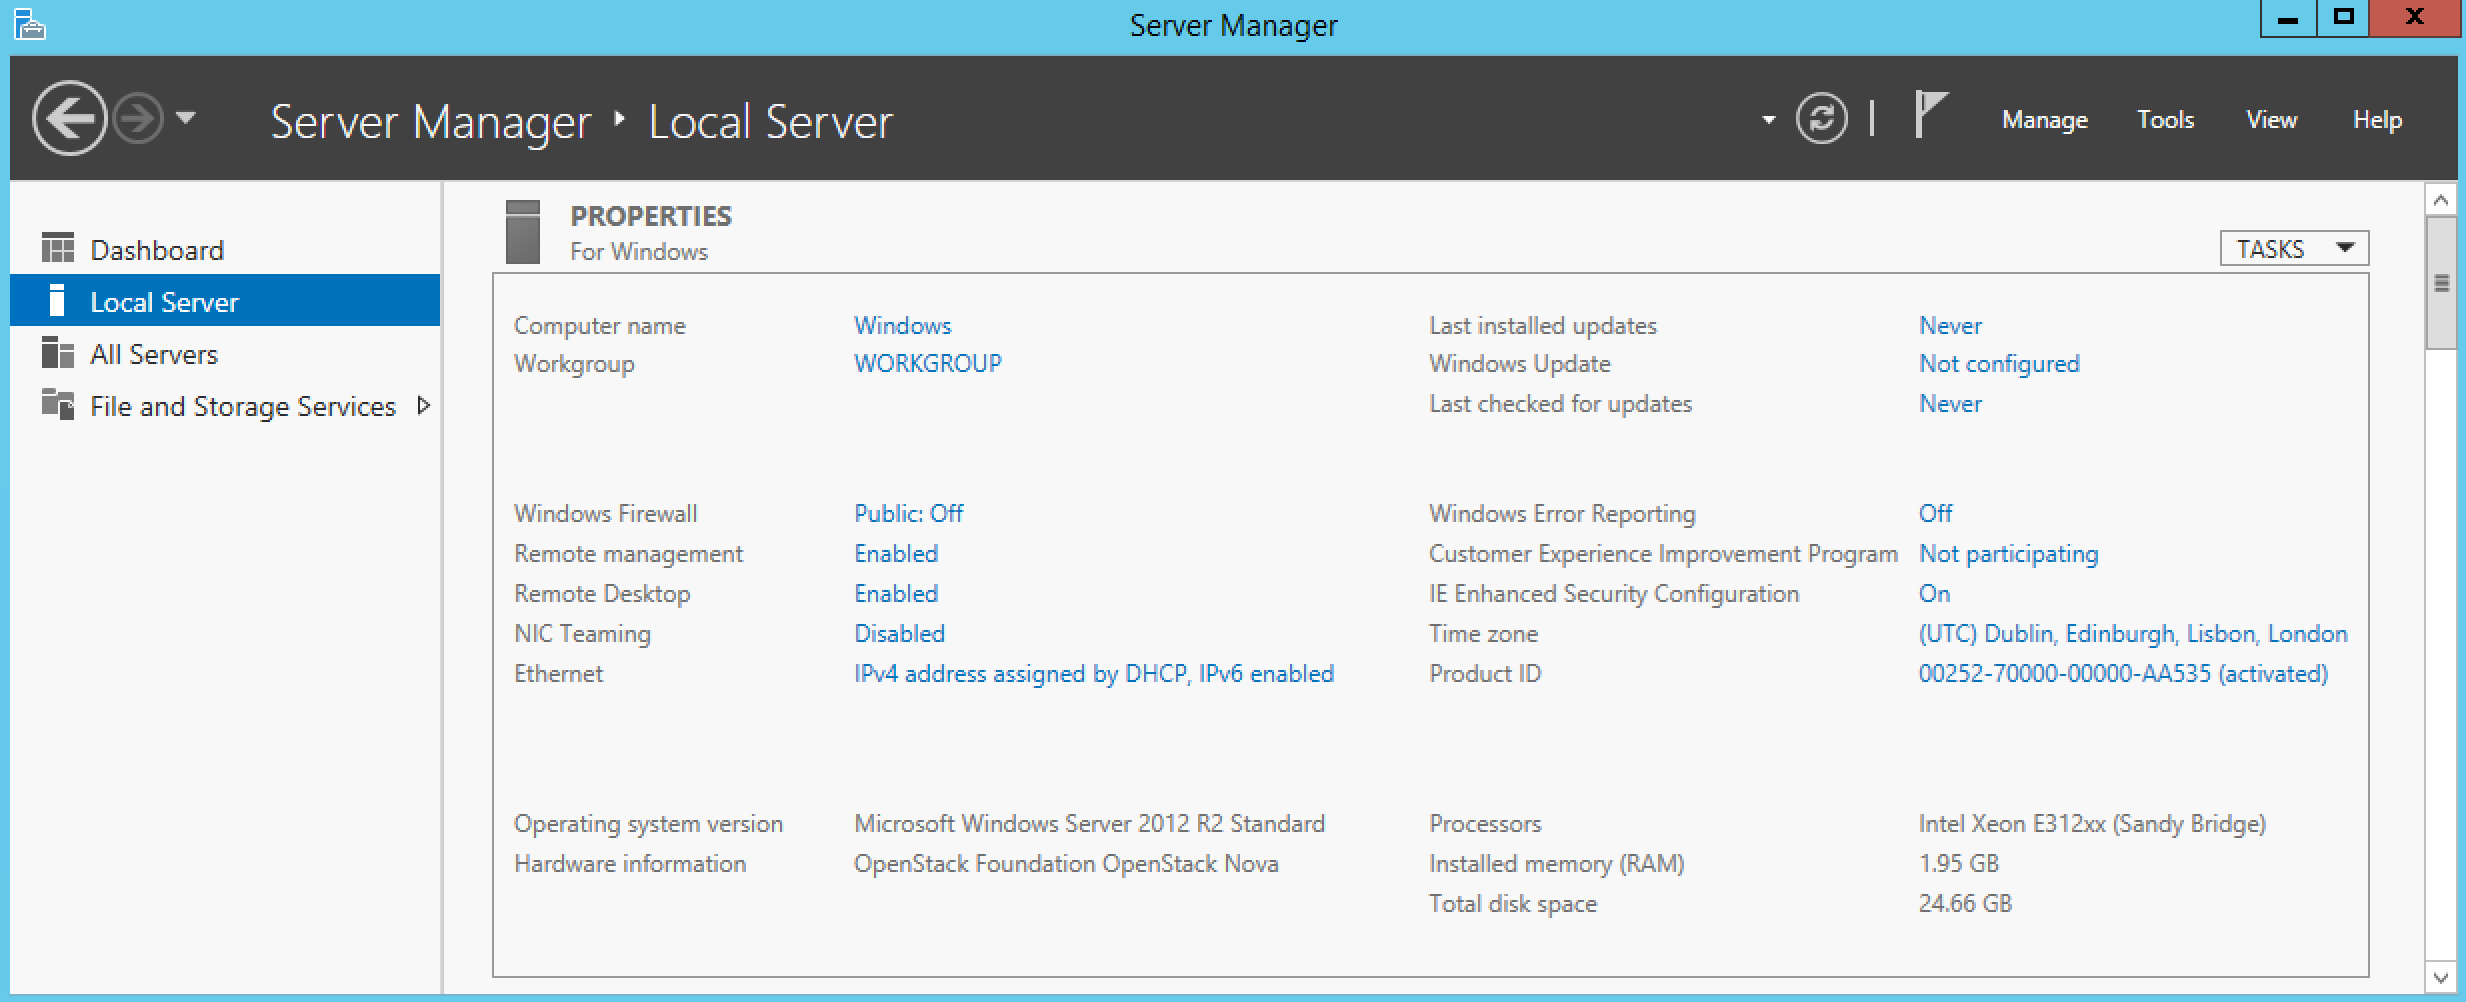Open the Manage menu
This screenshot has width=2466, height=1002.
click(x=2044, y=120)
